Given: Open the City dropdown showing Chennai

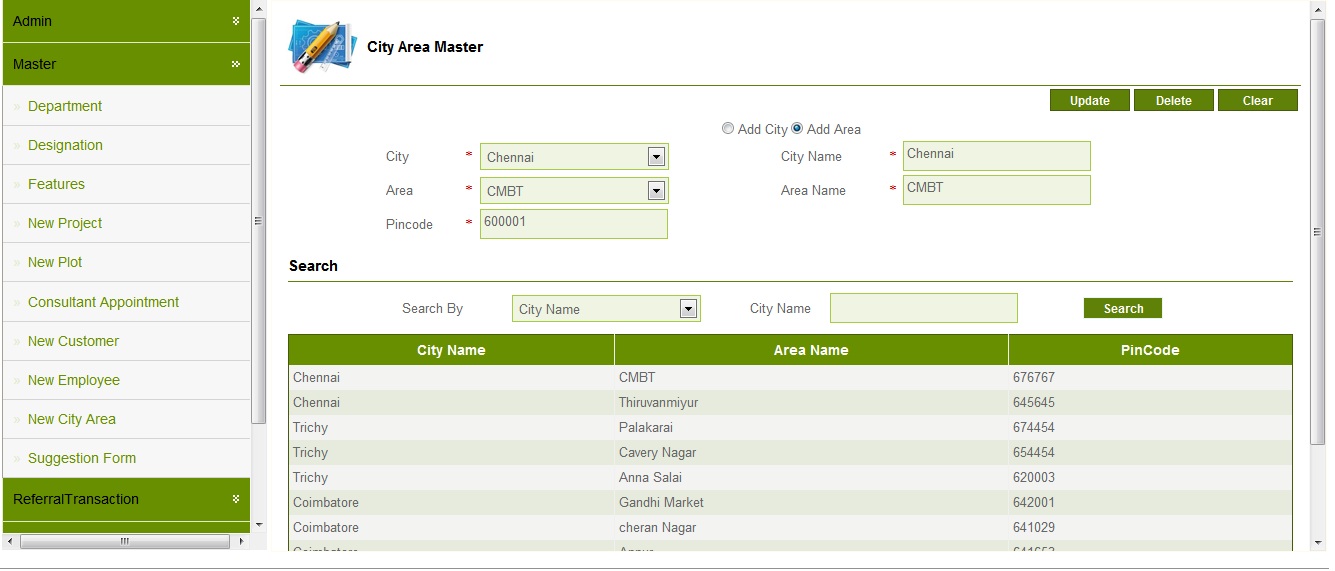Looking at the screenshot, I should pyautogui.click(x=656, y=157).
